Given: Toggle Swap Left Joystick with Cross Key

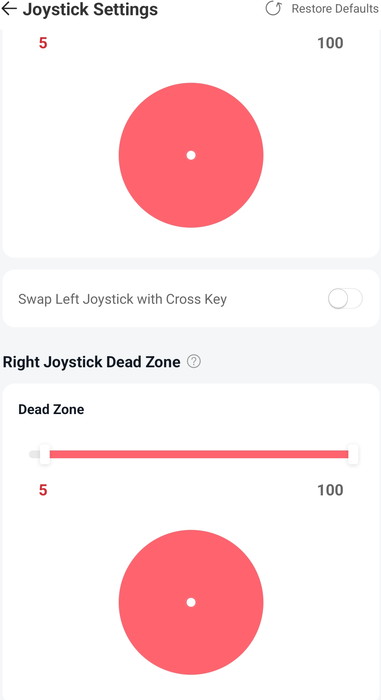Looking at the screenshot, I should 345,299.
